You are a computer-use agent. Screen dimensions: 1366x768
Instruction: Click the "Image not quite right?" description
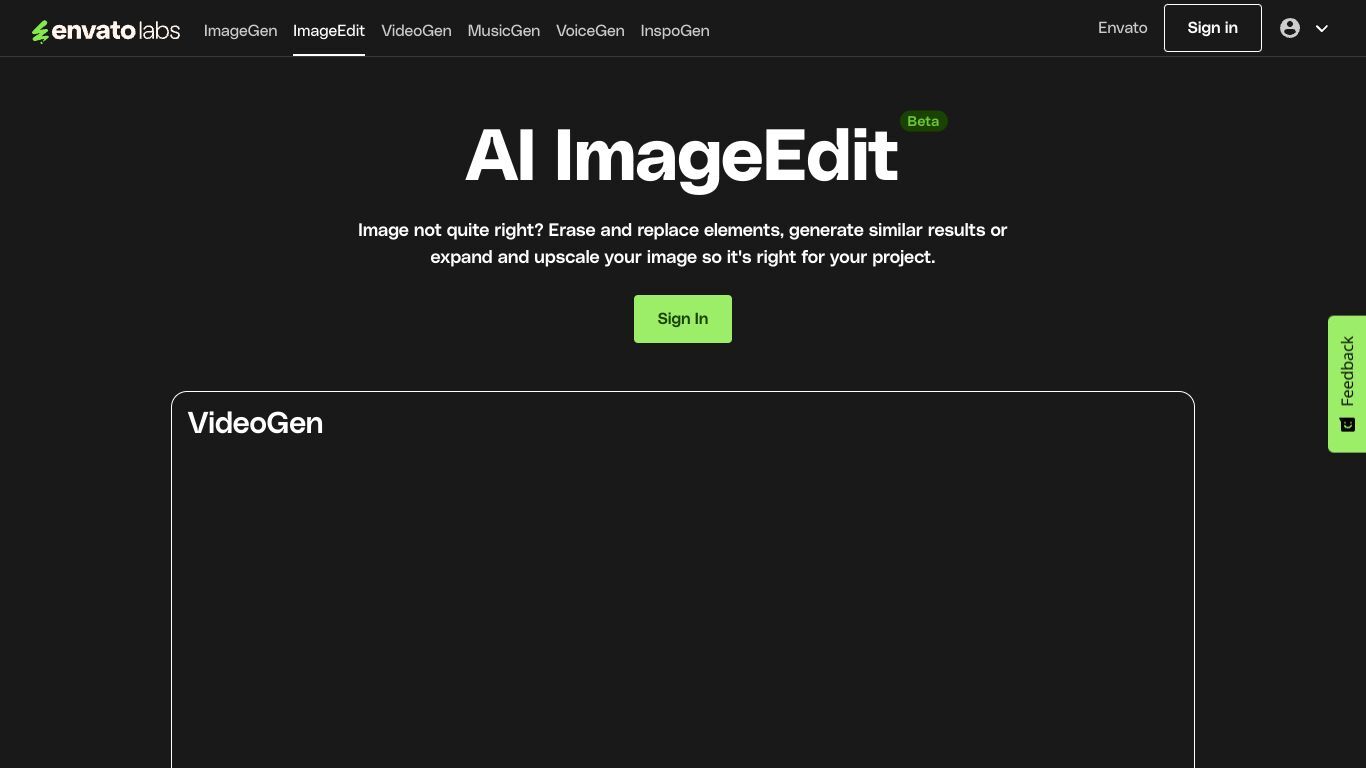tap(683, 243)
